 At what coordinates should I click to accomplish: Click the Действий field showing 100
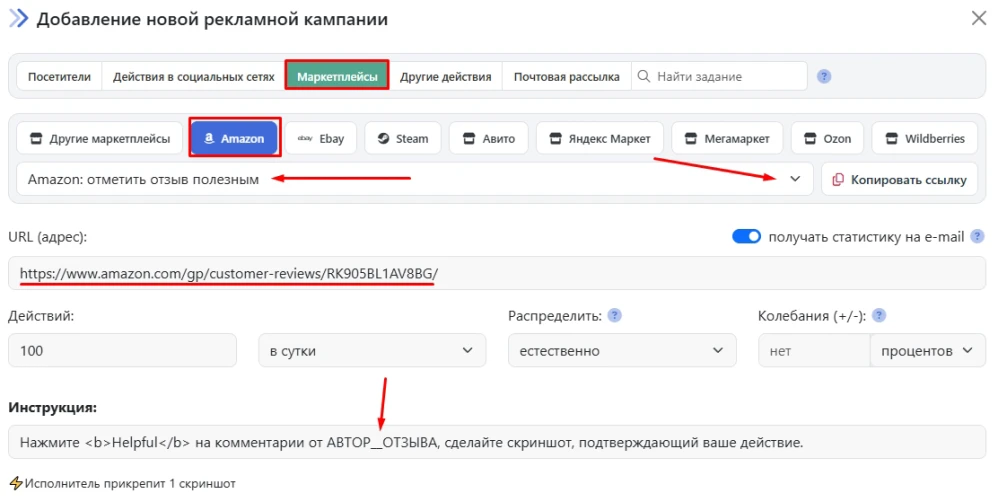pyautogui.click(x=122, y=351)
